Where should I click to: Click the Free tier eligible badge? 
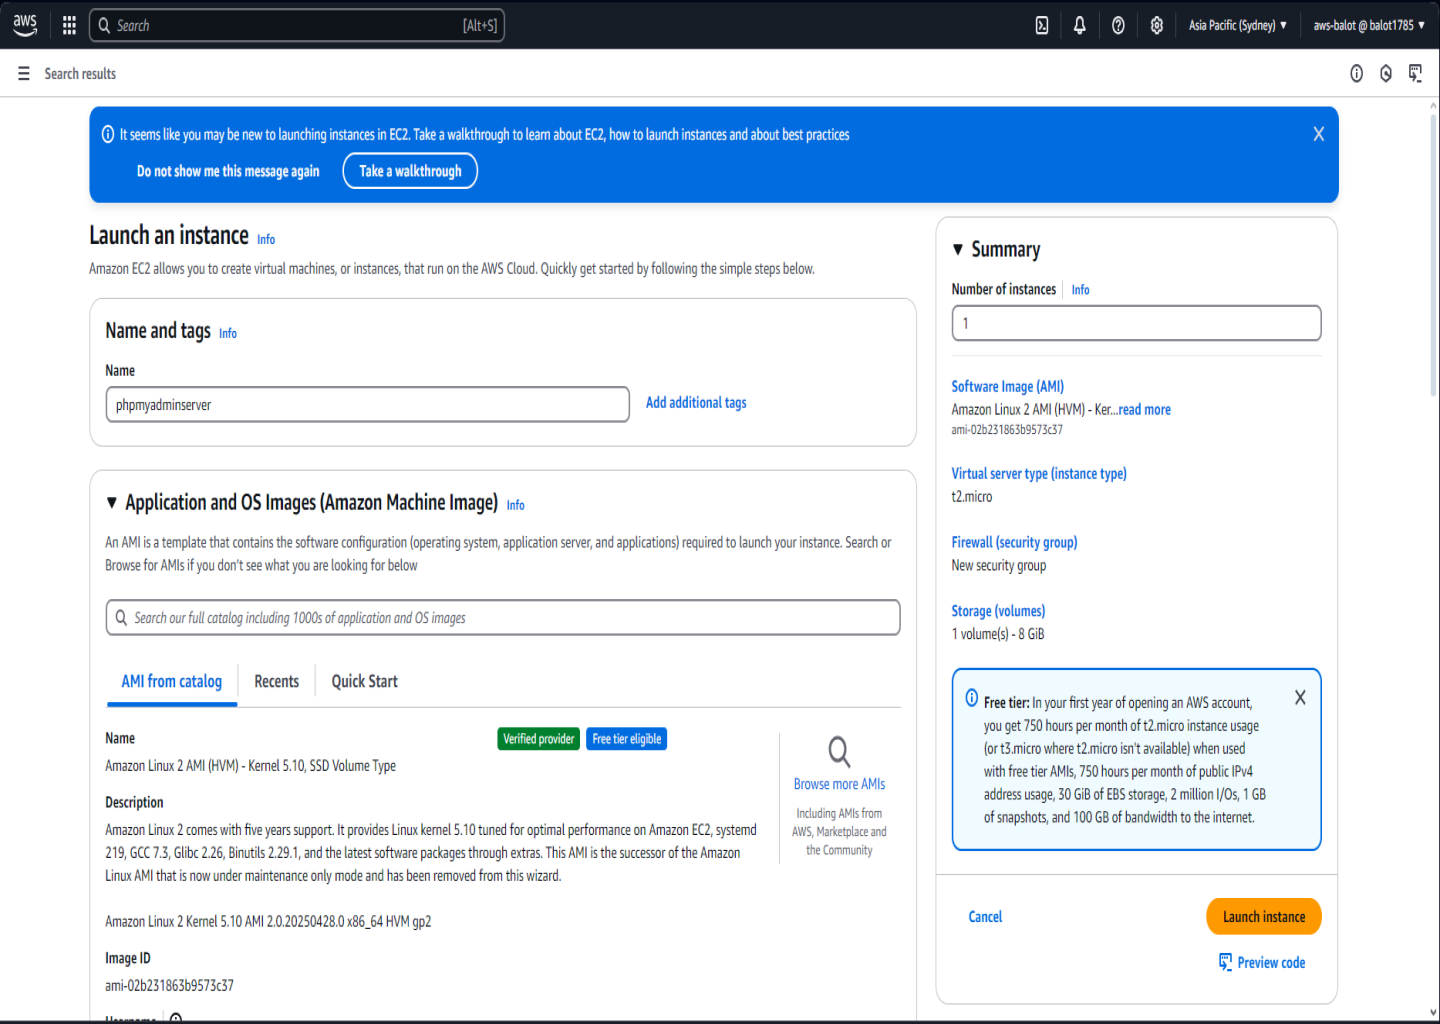pyautogui.click(x=627, y=739)
